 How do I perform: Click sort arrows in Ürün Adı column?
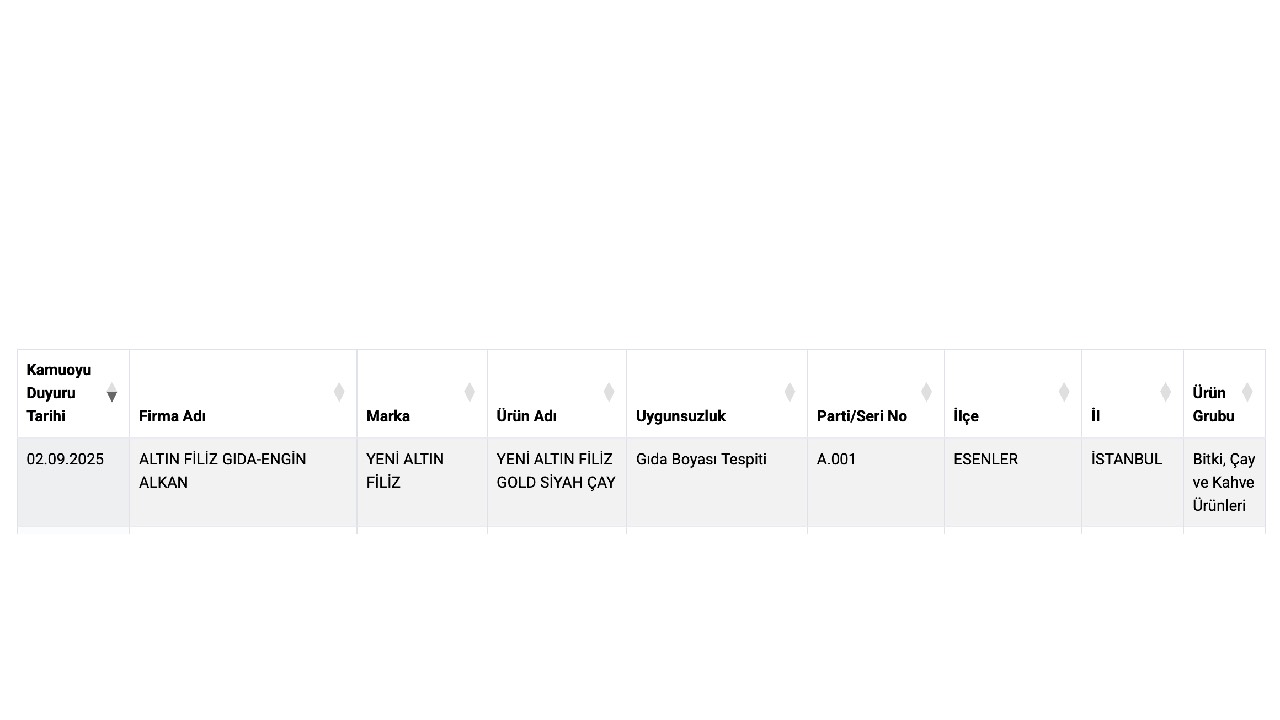[608, 392]
